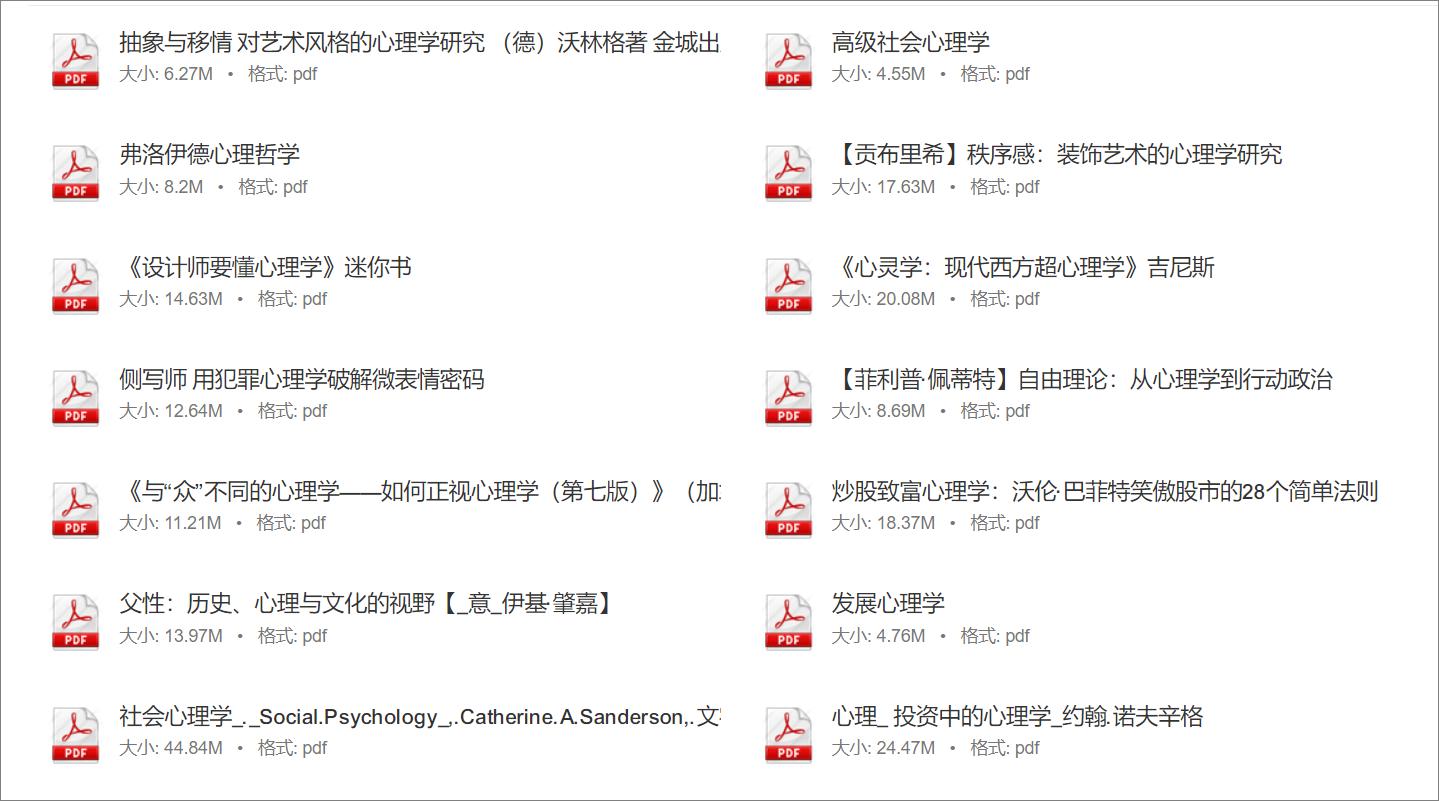Click the PDF icon beside 父性：历史、心理与文化的视野
The width and height of the screenshot is (1439, 801).
point(74,621)
